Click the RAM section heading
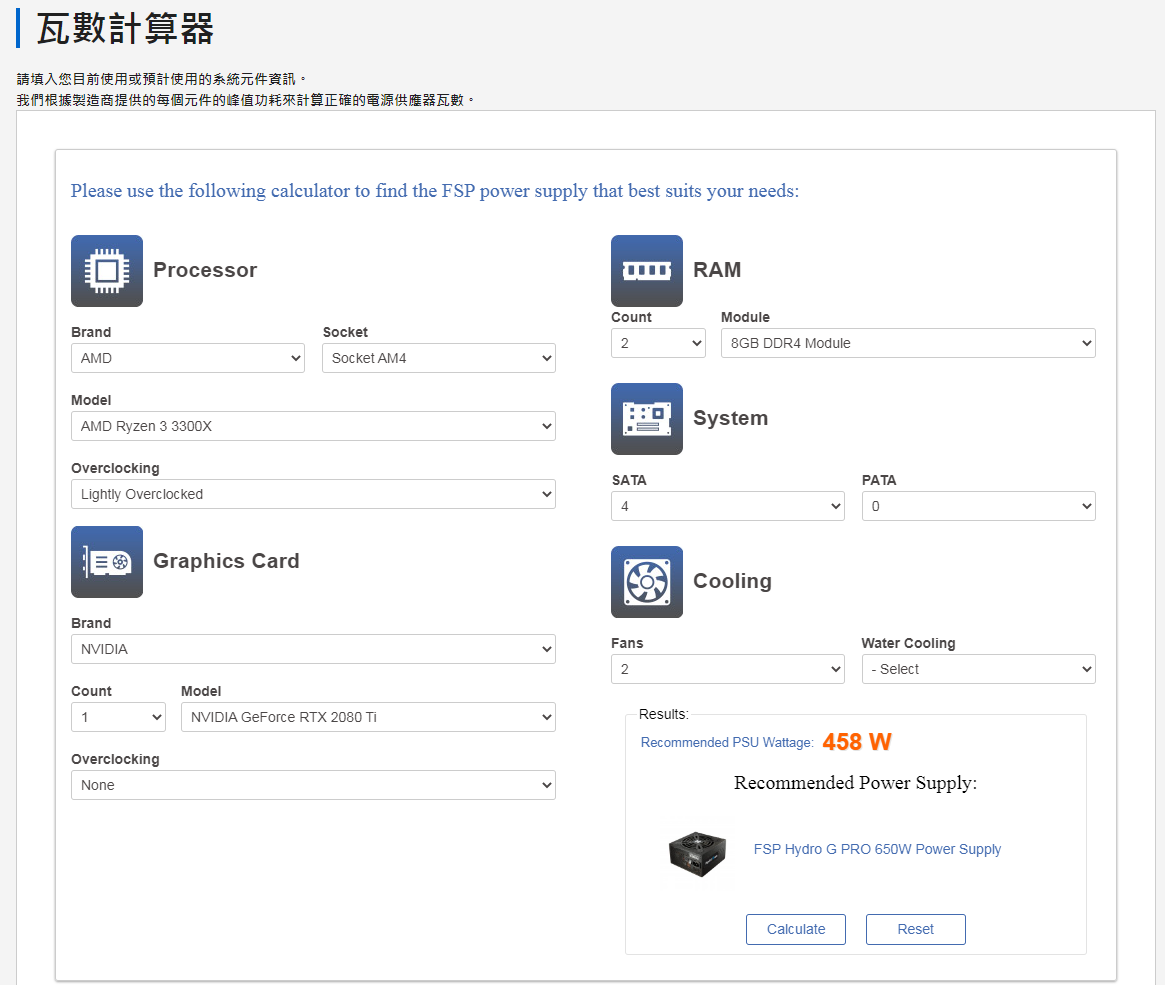1165x985 pixels. 717,270
